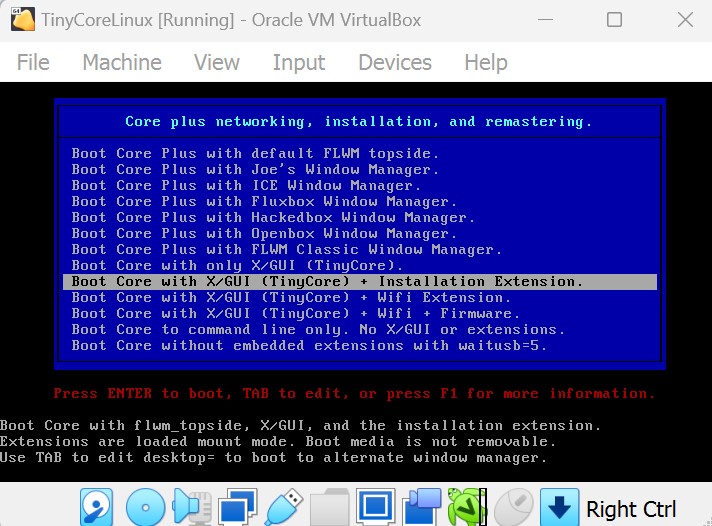Click the shared folders status icon
Screen dimensions: 712x526
point(329,507)
